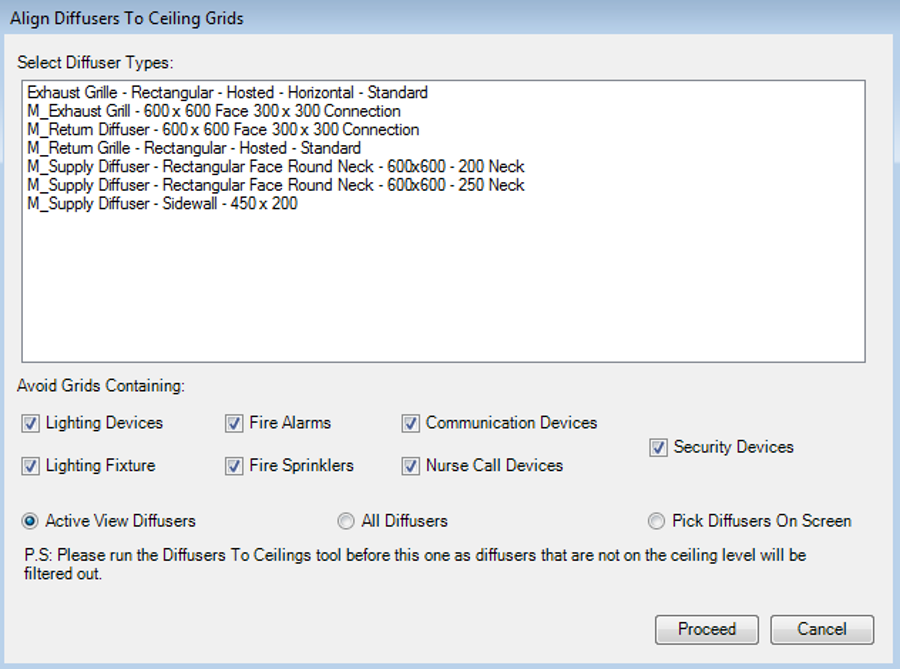Click the Proceed button
Image resolution: width=900 pixels, height=669 pixels.
[x=707, y=629]
